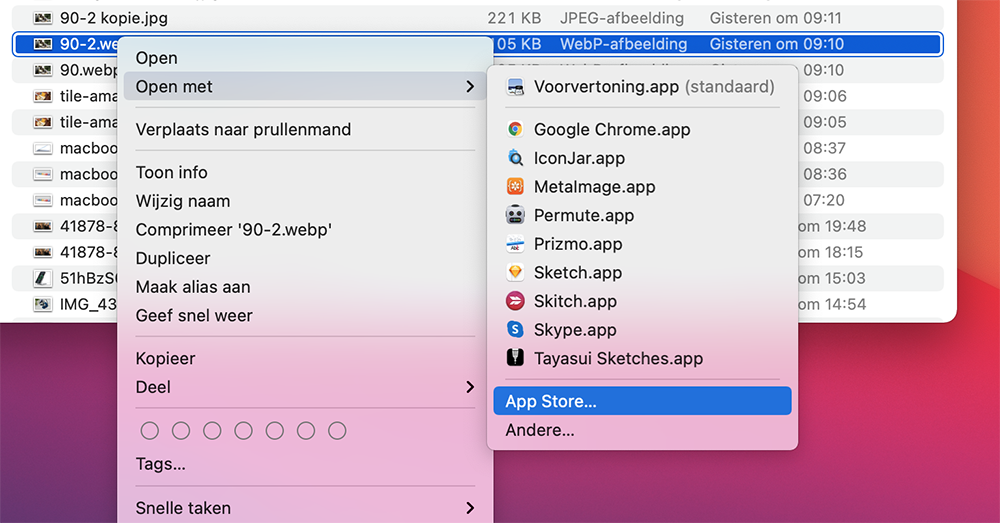Click the Google Chrome icon
1000x523 pixels.
coord(515,129)
